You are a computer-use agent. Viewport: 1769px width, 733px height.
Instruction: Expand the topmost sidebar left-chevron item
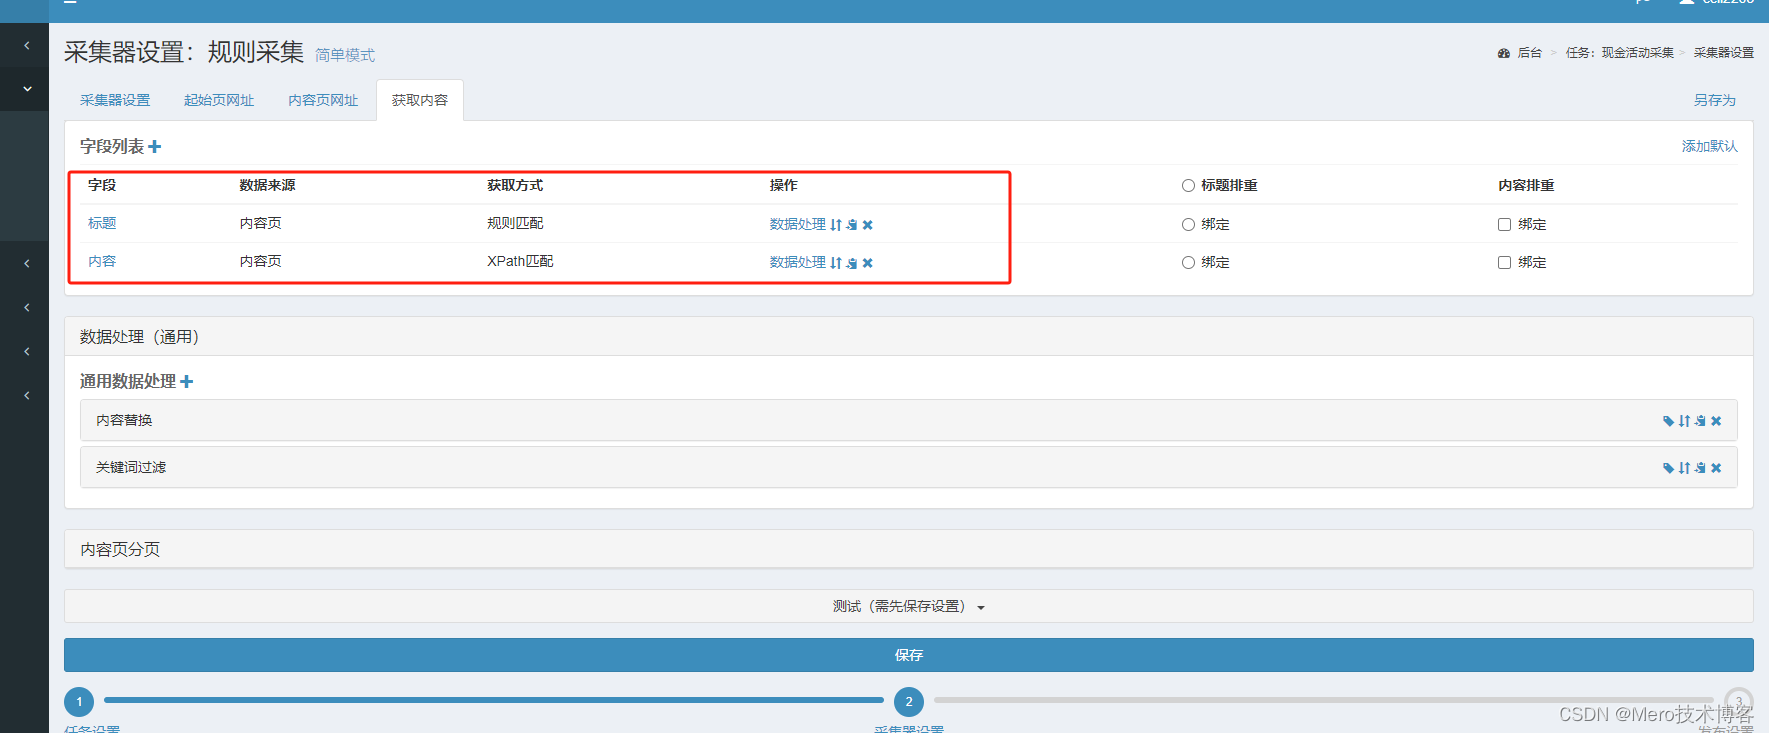tap(27, 45)
